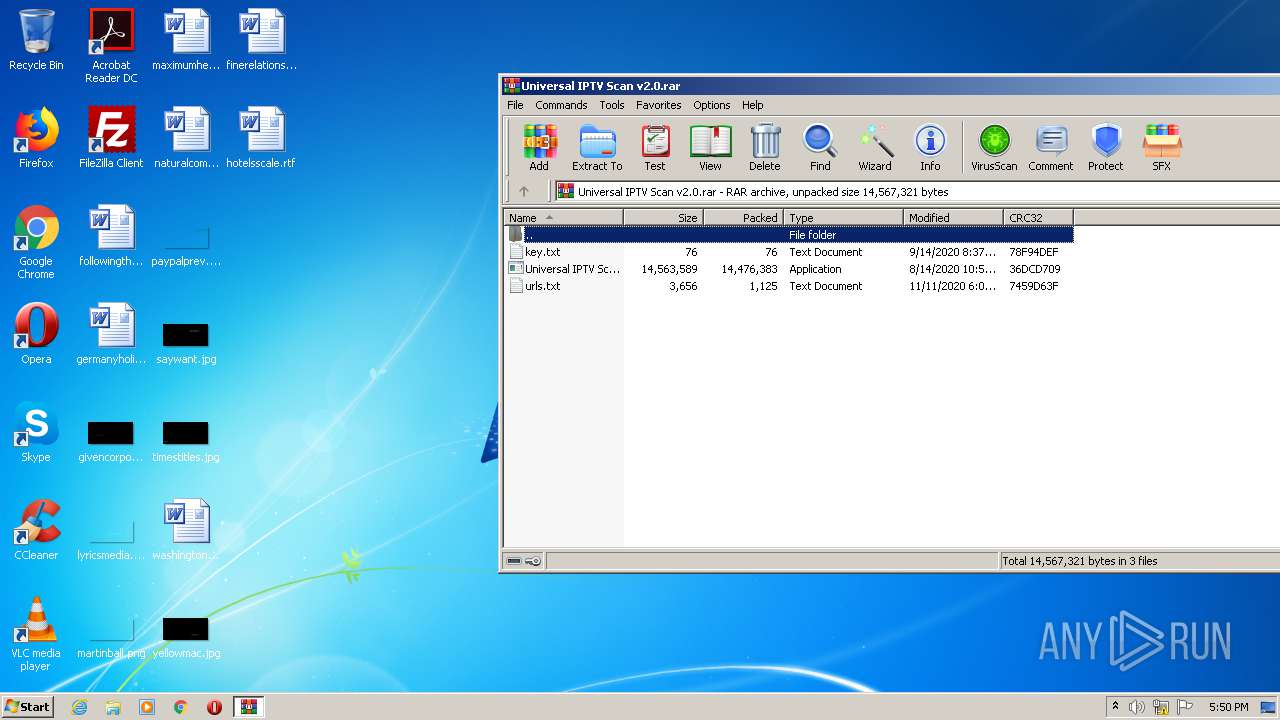Select the Opera desktop icon
The image size is (1280, 720).
pos(36,334)
